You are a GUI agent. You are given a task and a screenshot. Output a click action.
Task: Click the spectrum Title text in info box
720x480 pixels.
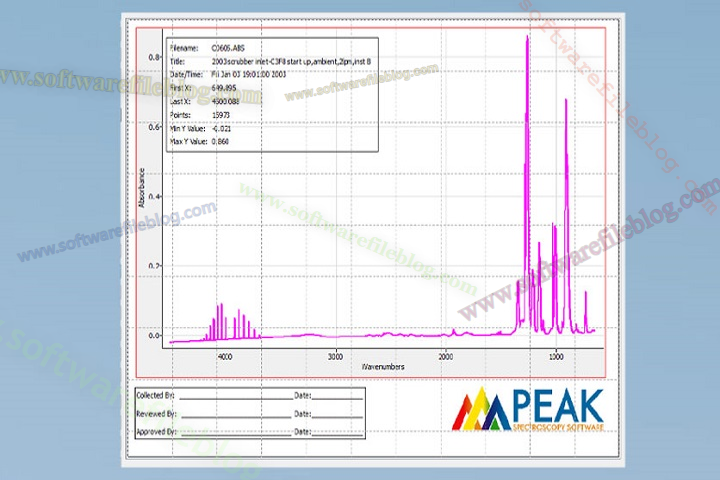pyautogui.click(x=290, y=61)
